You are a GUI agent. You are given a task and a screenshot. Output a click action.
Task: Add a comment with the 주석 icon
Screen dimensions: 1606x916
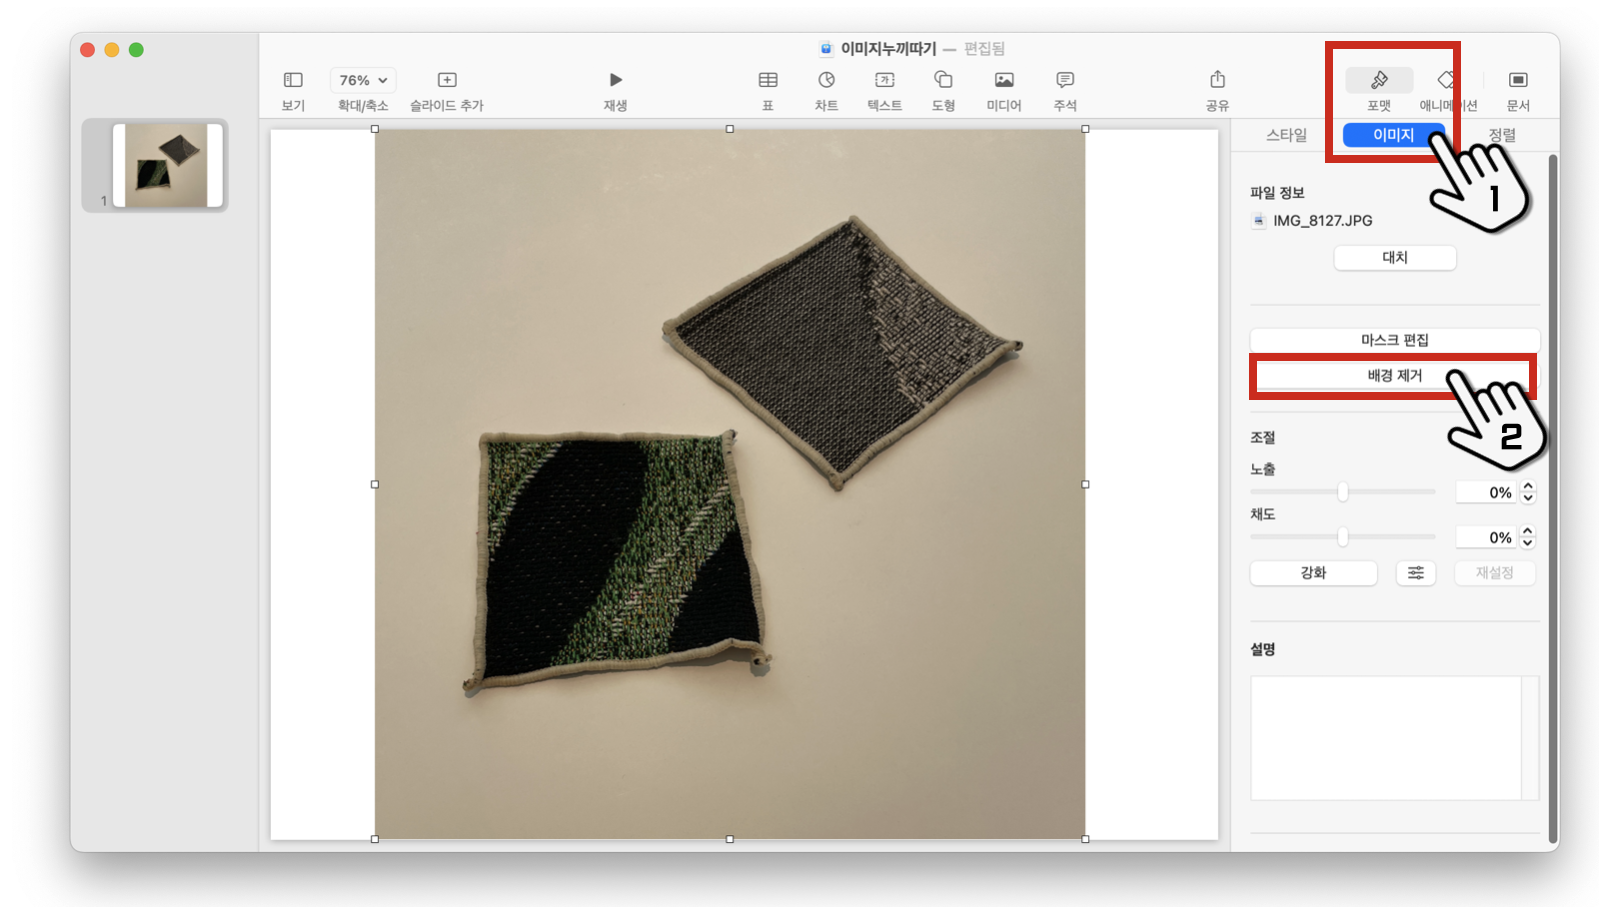(x=1065, y=80)
